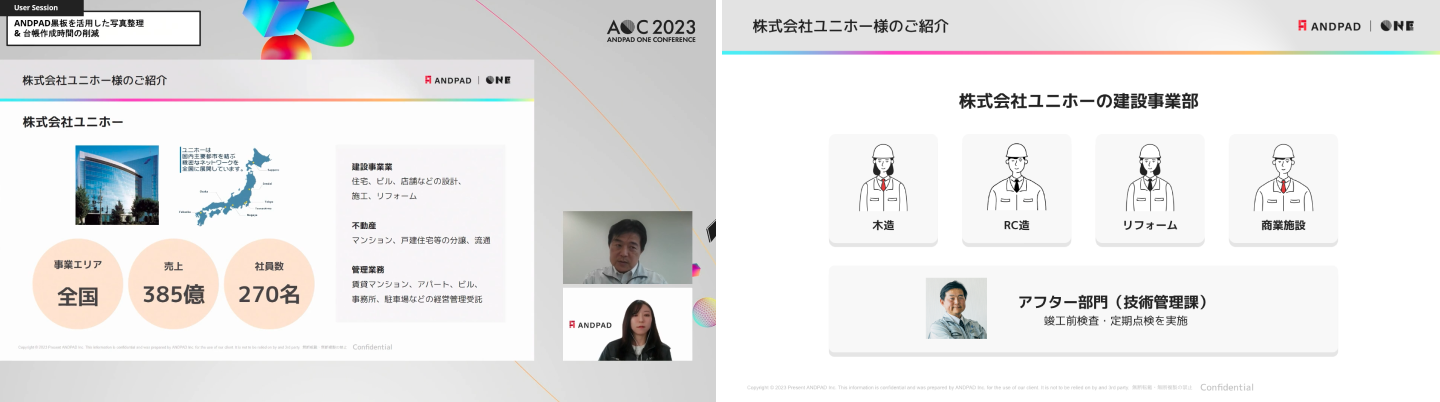Click the left slide title 株式会社ユニホー様のご紹介
The image size is (1440, 402).
[x=94, y=80]
